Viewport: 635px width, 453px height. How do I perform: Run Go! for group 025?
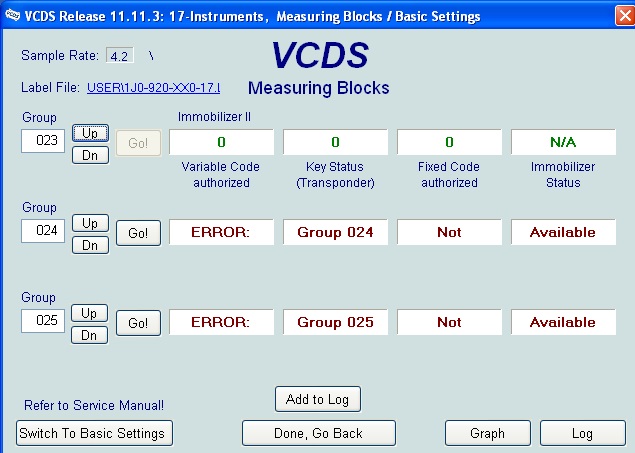tap(139, 323)
